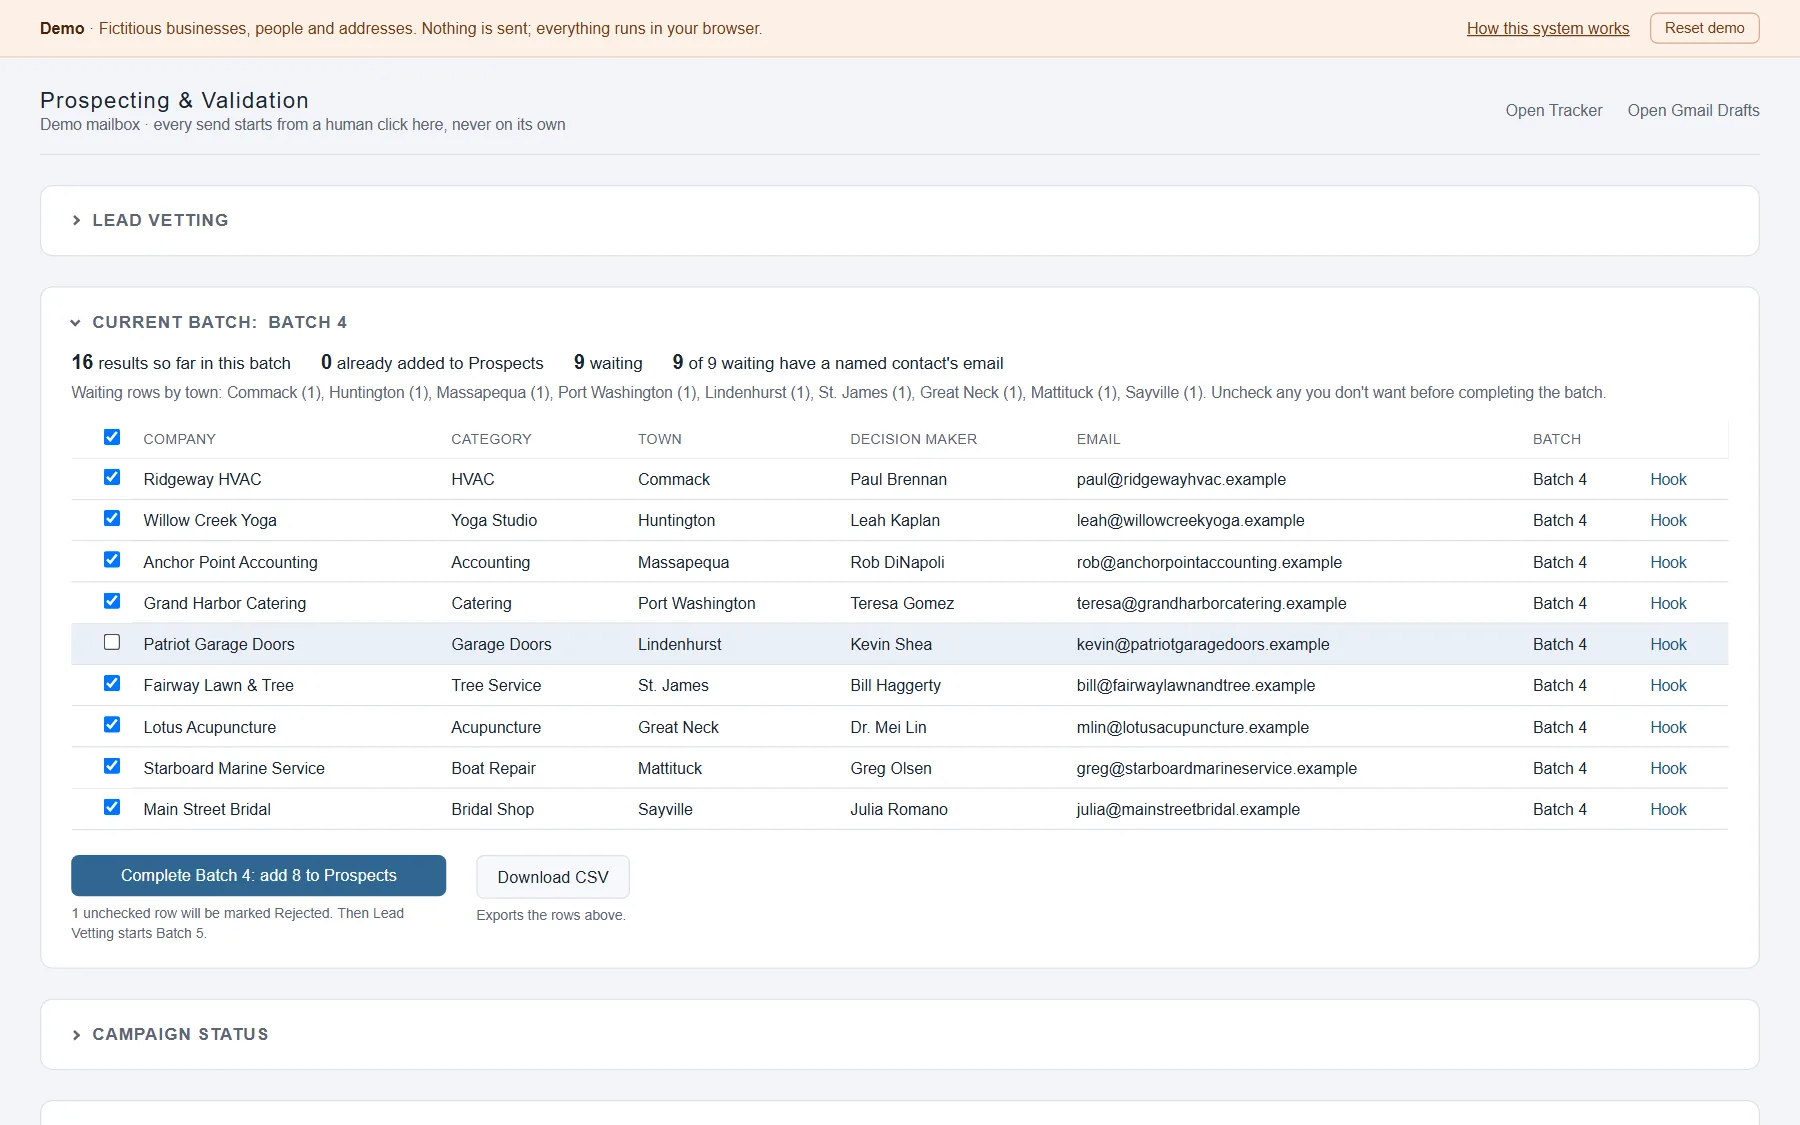Open Hook for Patriot Garage Doors
The height and width of the screenshot is (1125, 1800).
tap(1668, 644)
